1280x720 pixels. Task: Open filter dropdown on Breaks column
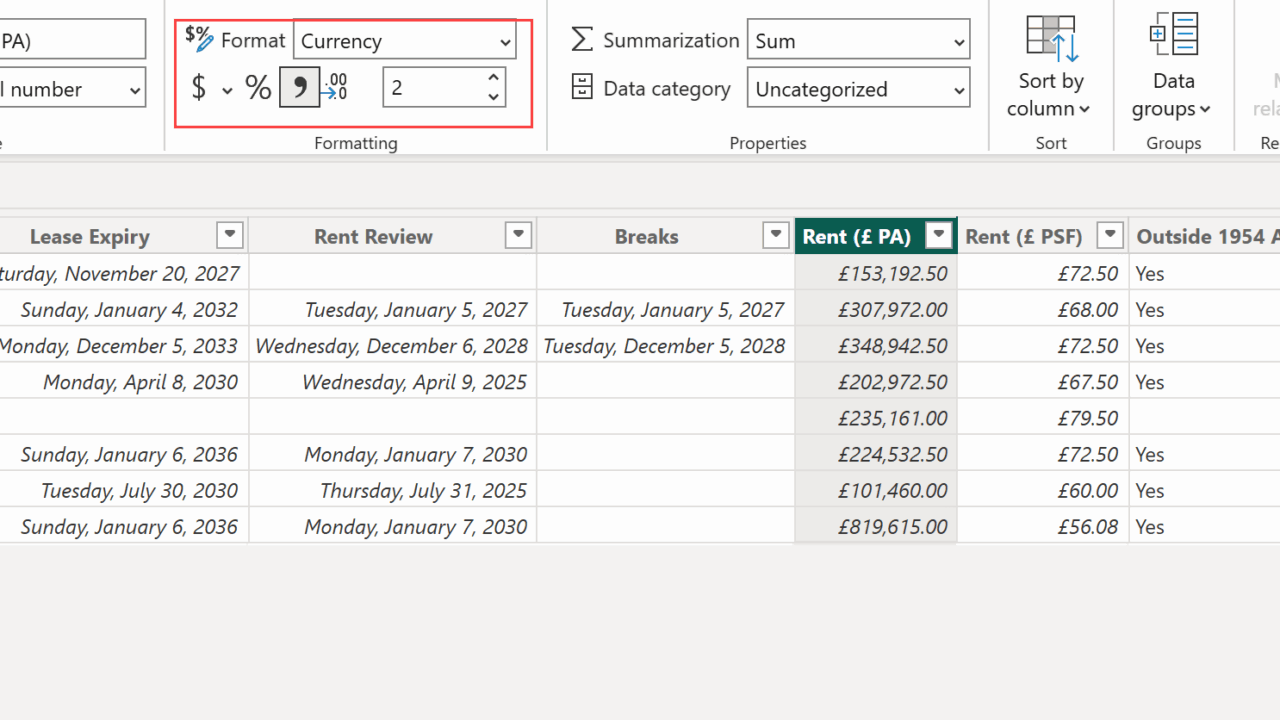click(776, 235)
